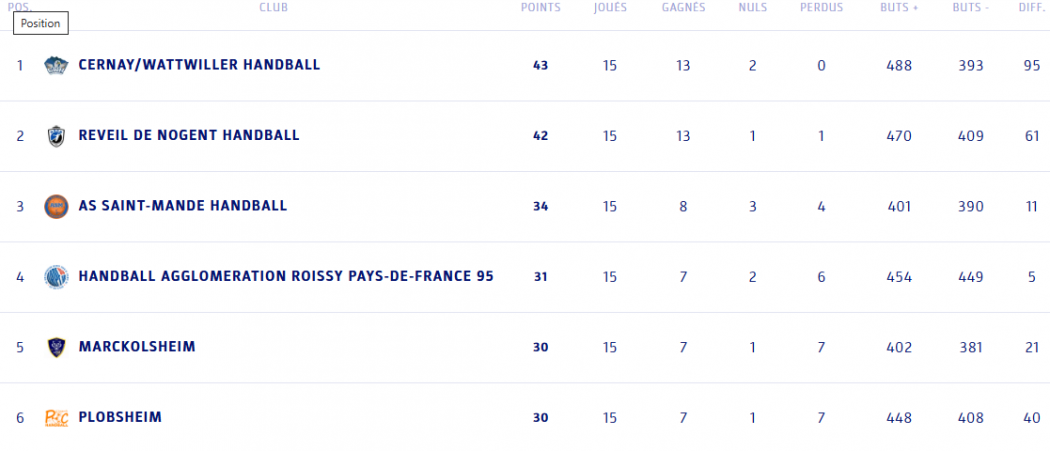Click the Plobsheim orange club logo
The image size is (1050, 451).
[x=55, y=418]
